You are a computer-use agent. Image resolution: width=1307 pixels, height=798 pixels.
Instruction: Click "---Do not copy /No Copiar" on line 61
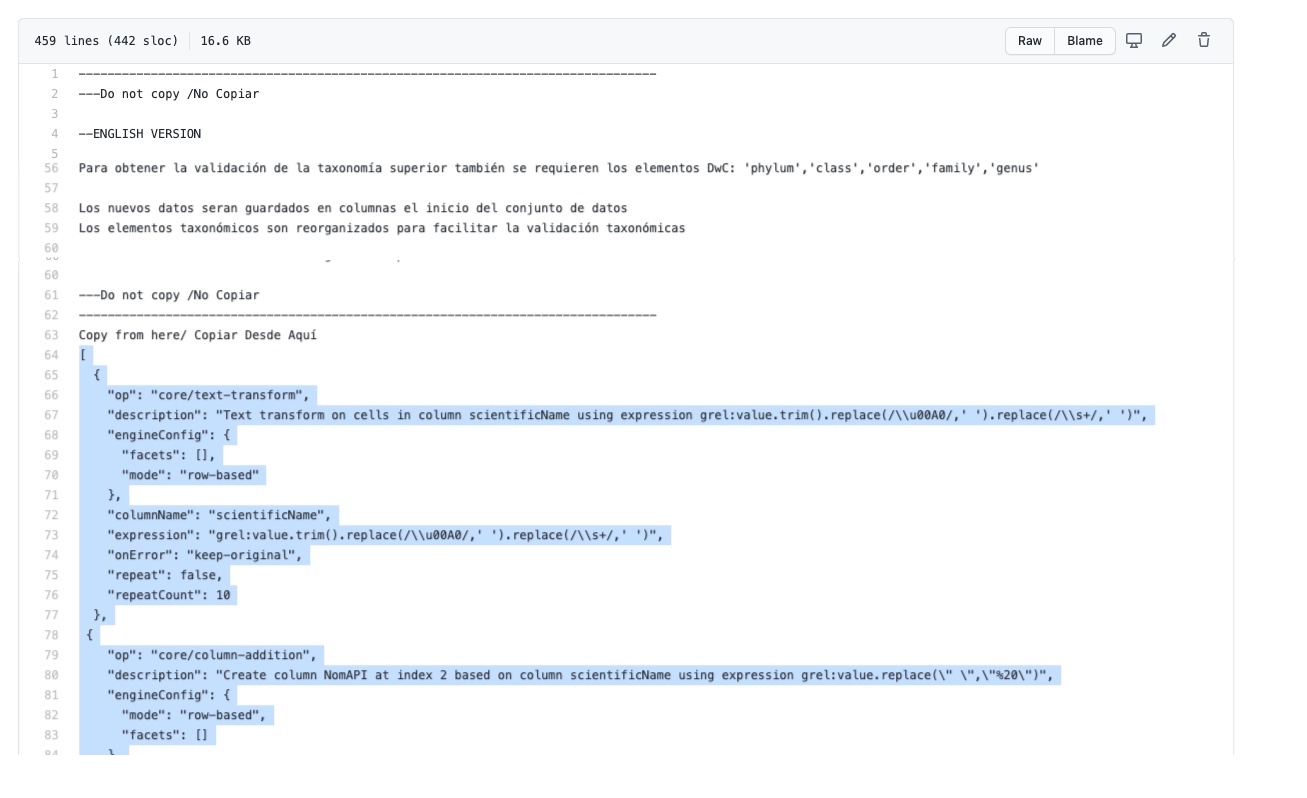point(169,295)
